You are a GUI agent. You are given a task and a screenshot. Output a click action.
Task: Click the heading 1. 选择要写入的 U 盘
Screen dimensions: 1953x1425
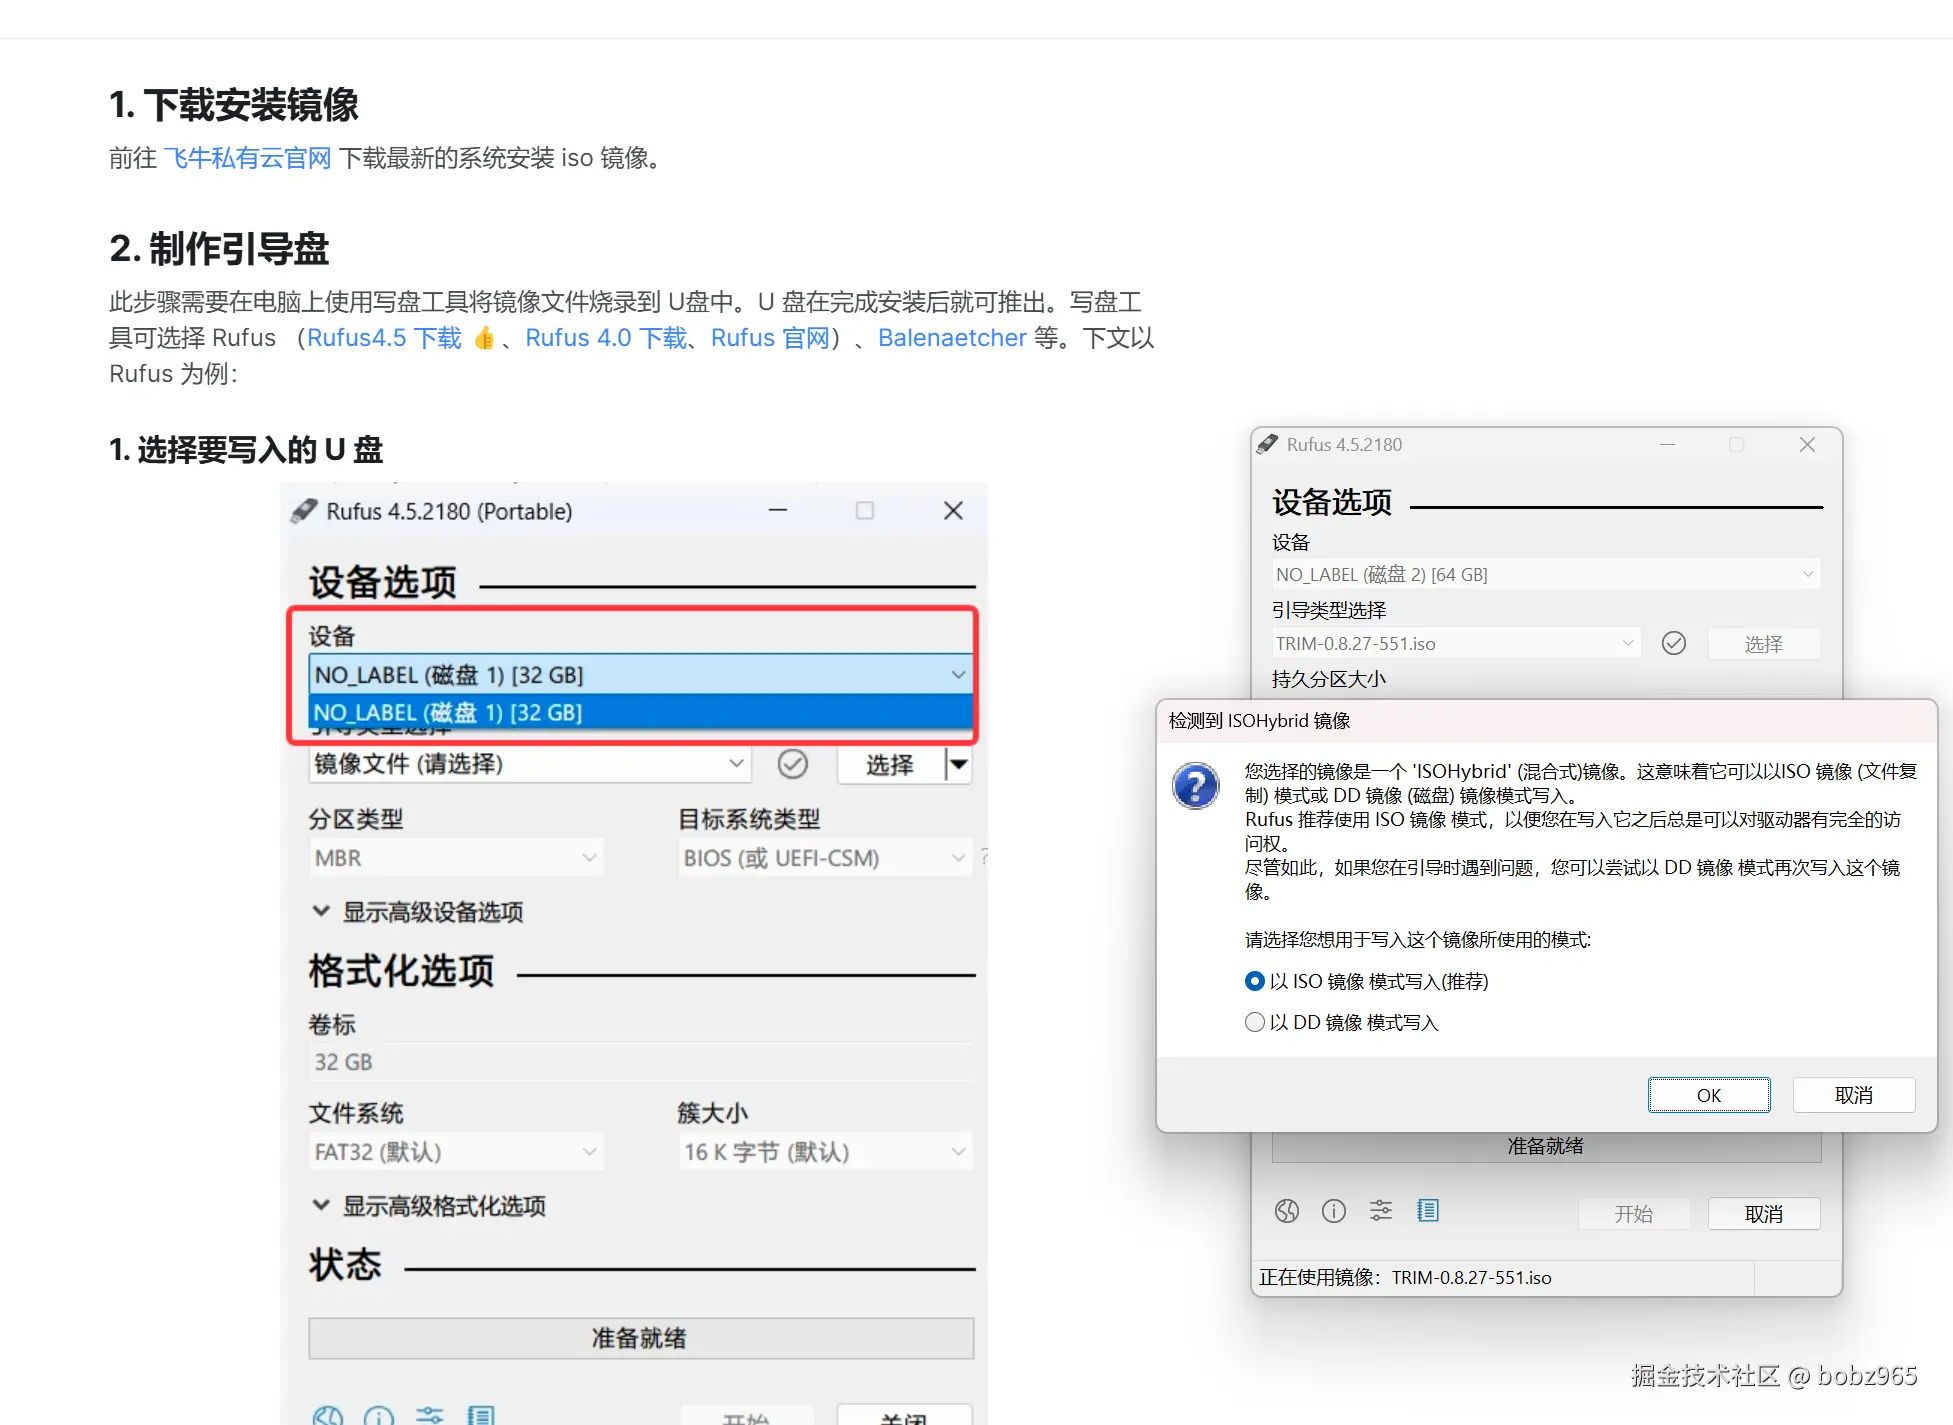246,450
